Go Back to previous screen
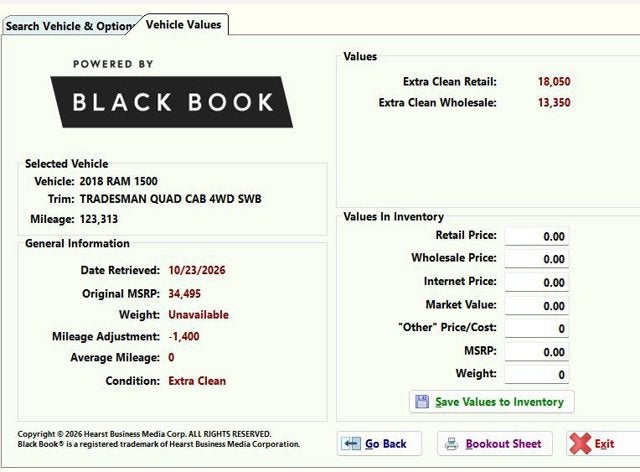The width and height of the screenshot is (640, 472). (379, 443)
